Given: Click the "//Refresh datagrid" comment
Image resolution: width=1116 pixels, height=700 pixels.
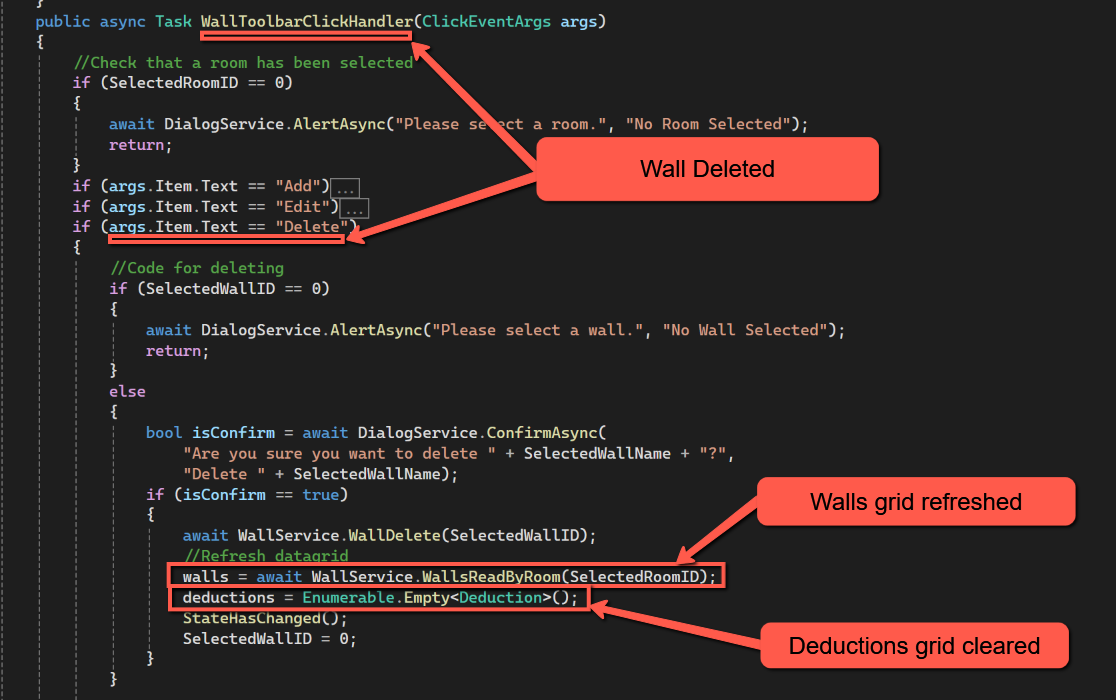Looking at the screenshot, I should (265, 556).
